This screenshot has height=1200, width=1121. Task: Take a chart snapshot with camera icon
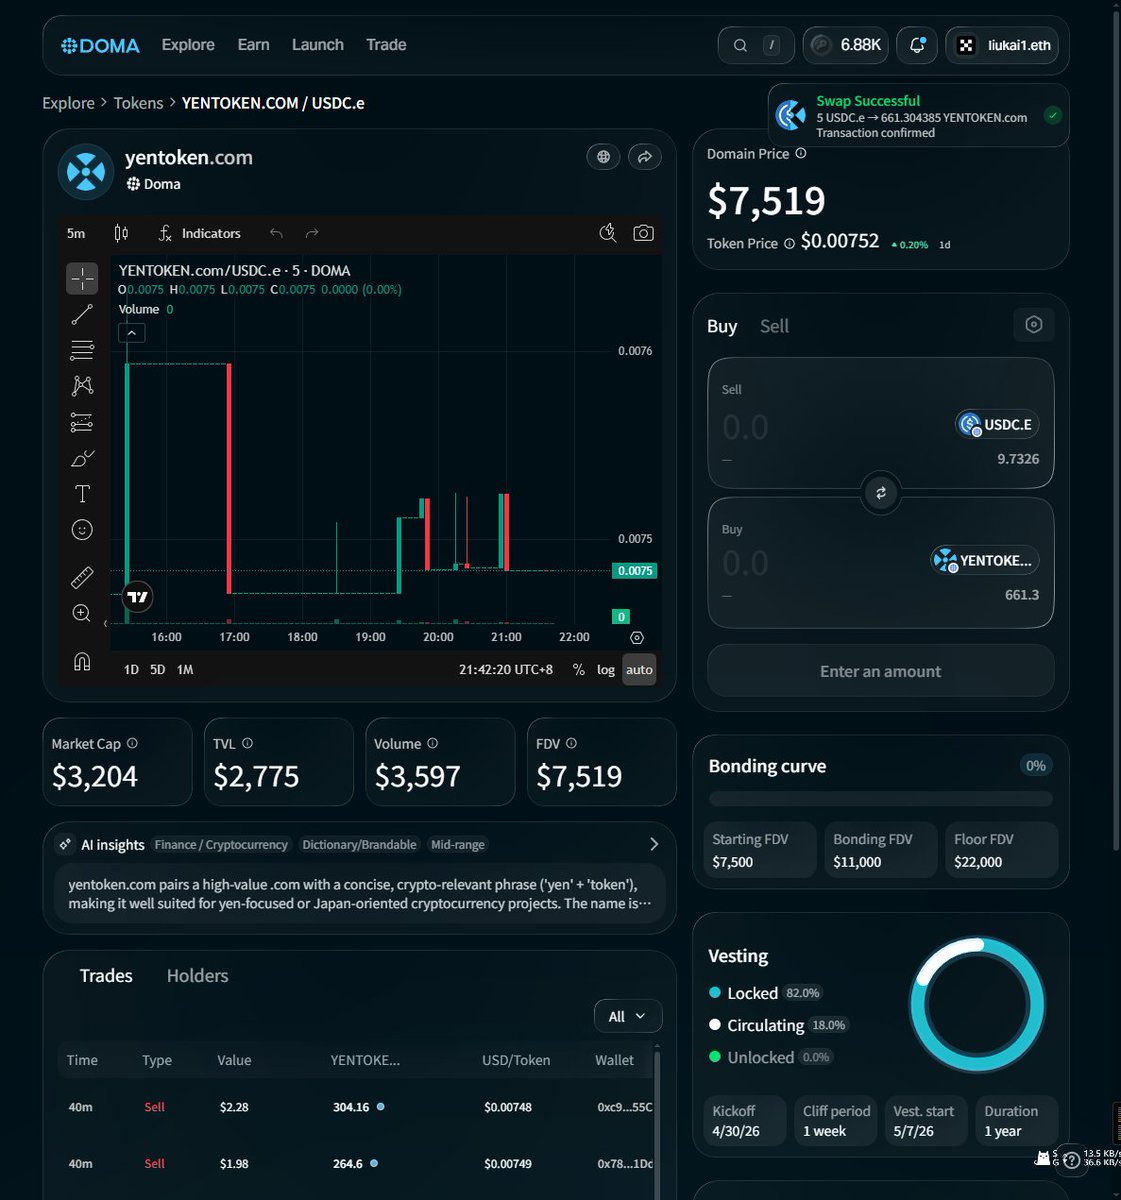click(644, 233)
